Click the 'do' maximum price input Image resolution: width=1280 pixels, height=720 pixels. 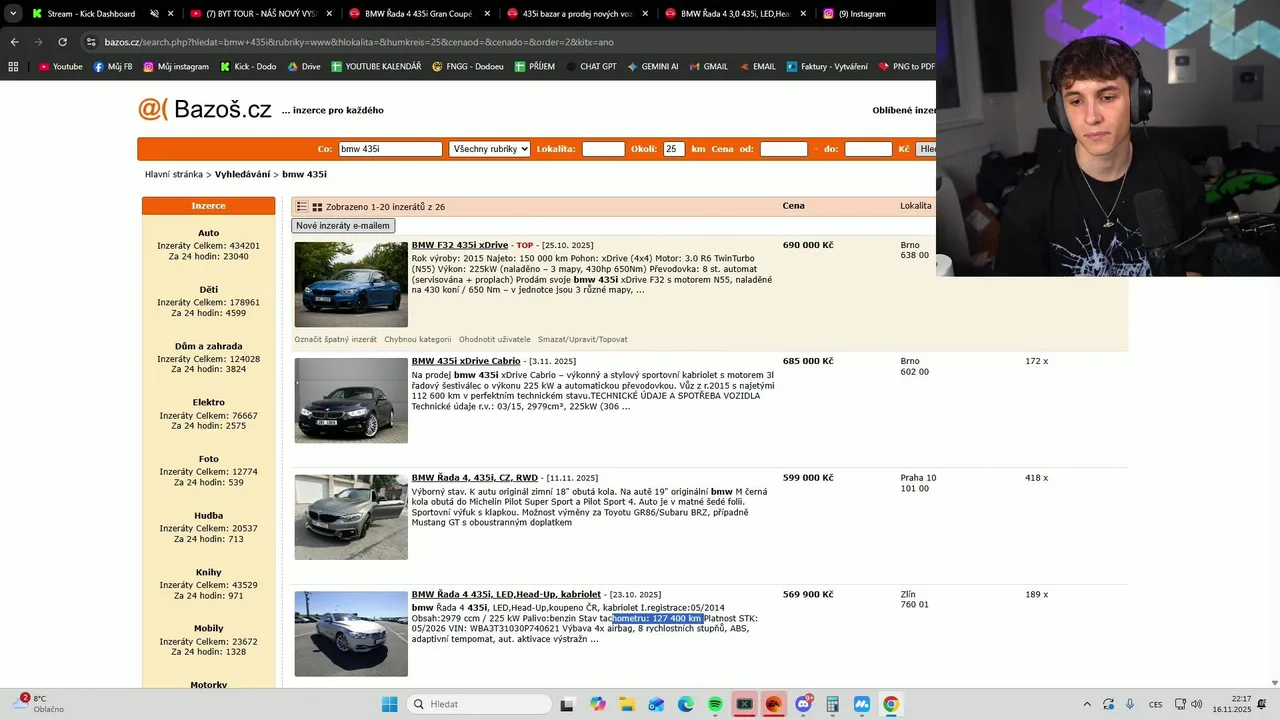(868, 149)
